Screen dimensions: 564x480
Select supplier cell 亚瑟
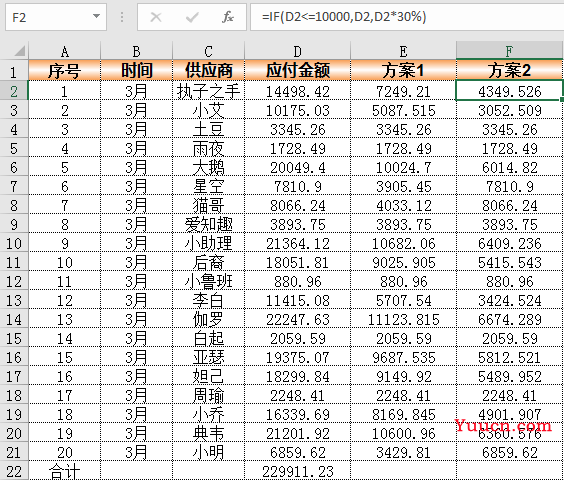click(209, 357)
